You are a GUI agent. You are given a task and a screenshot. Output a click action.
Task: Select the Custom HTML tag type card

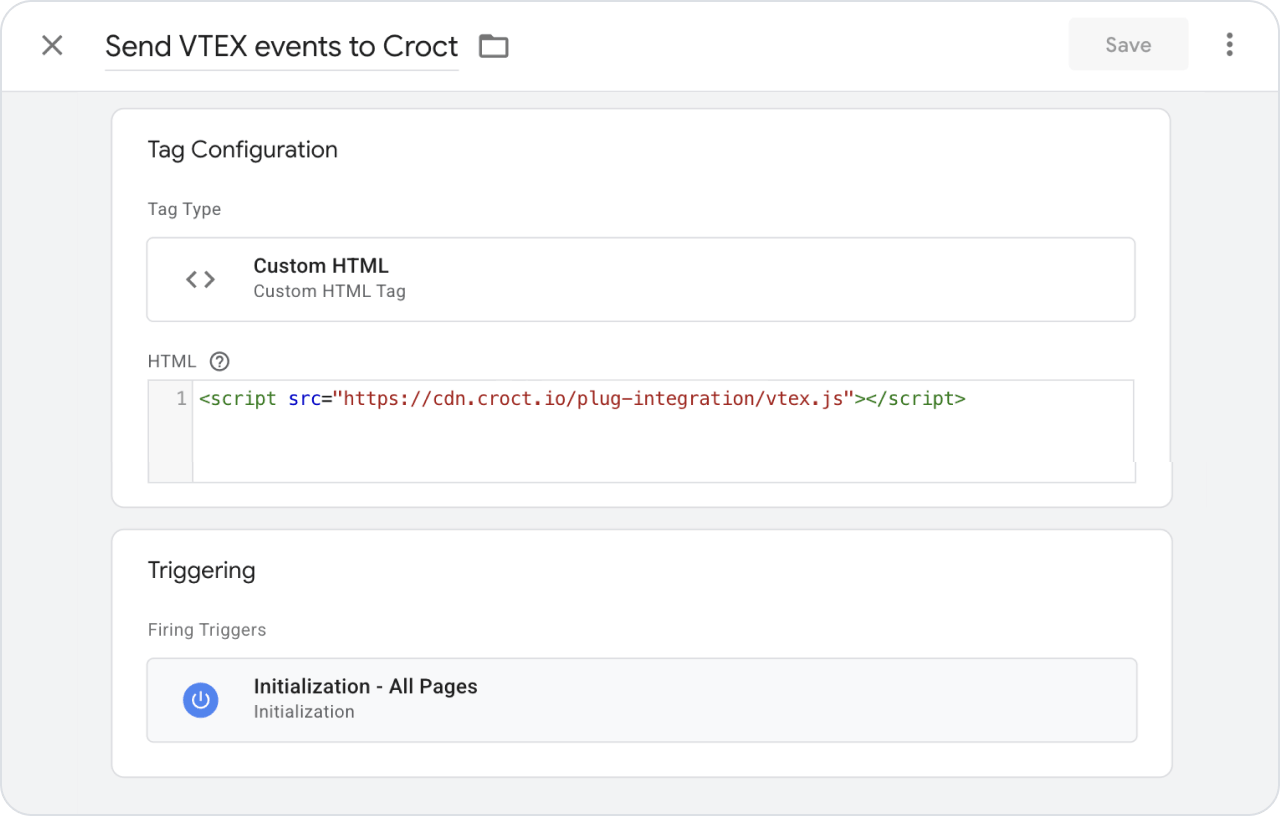point(641,279)
